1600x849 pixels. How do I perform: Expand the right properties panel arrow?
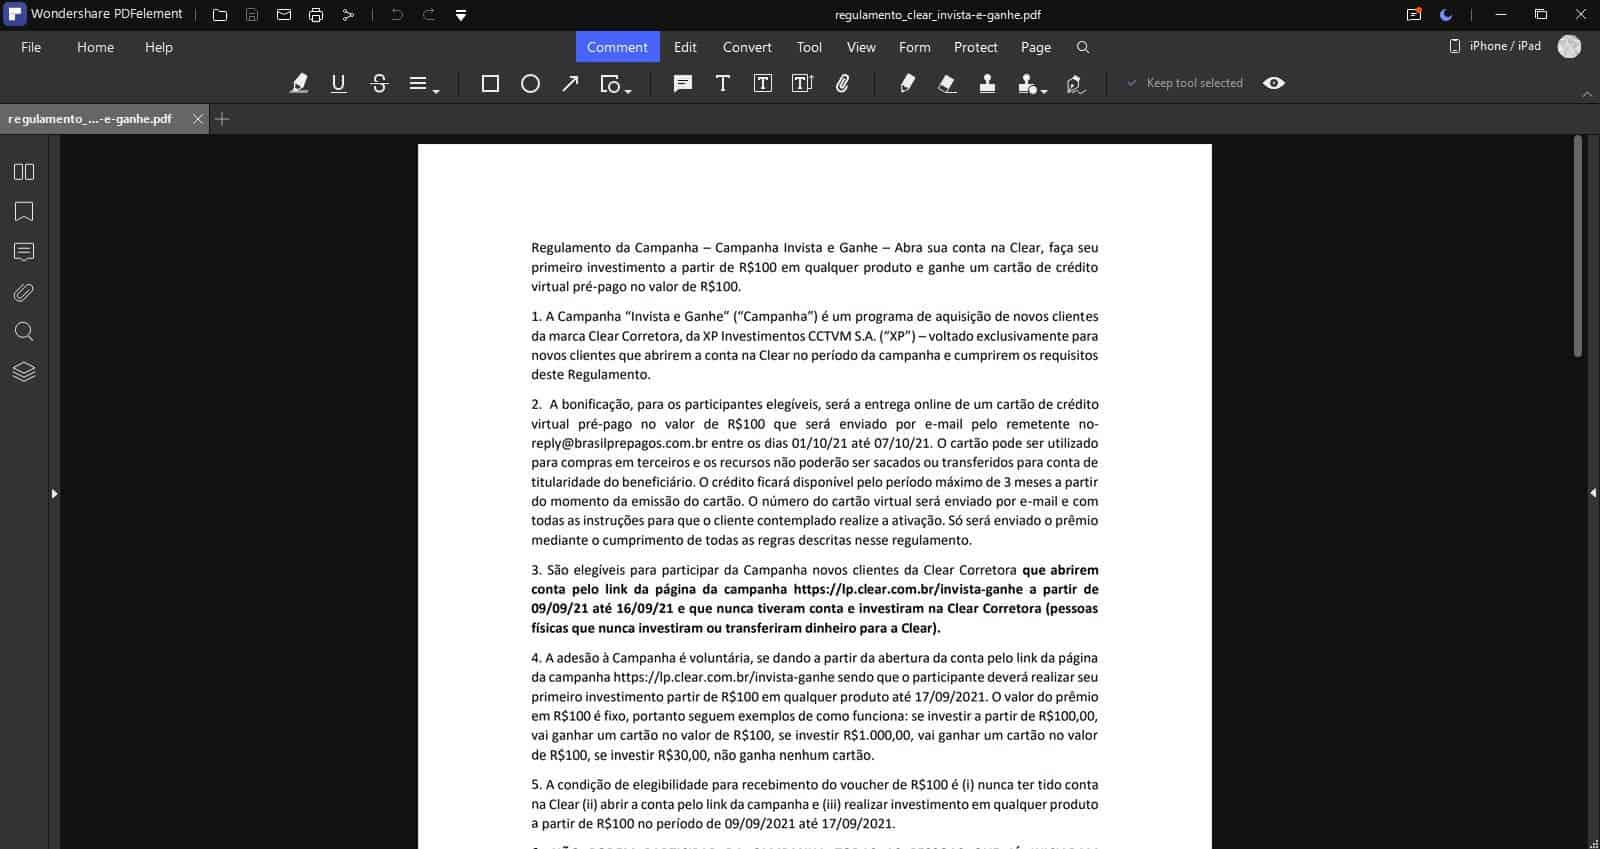click(1592, 493)
